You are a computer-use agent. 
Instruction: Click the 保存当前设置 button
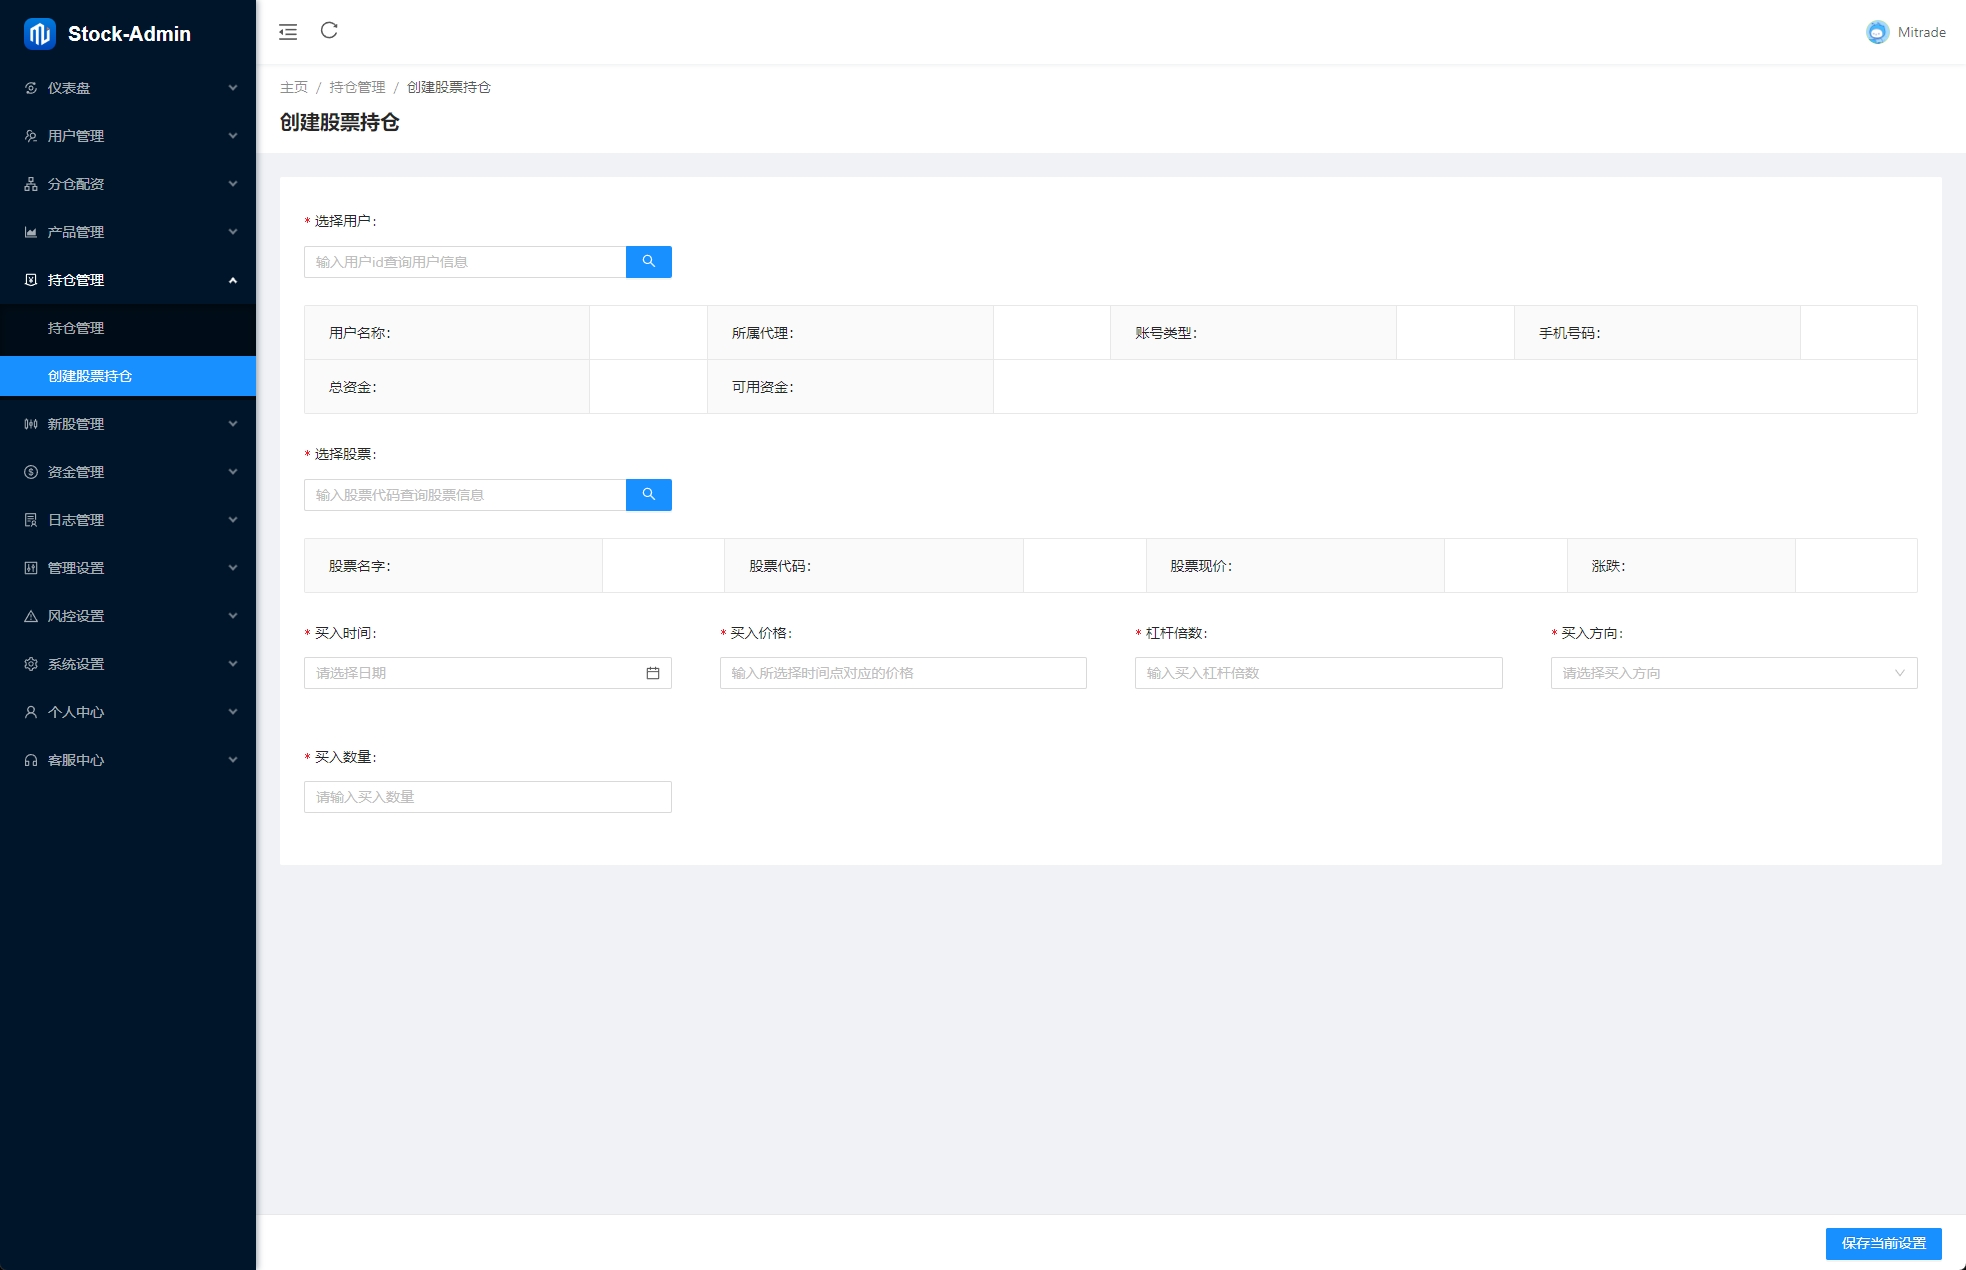(1883, 1243)
